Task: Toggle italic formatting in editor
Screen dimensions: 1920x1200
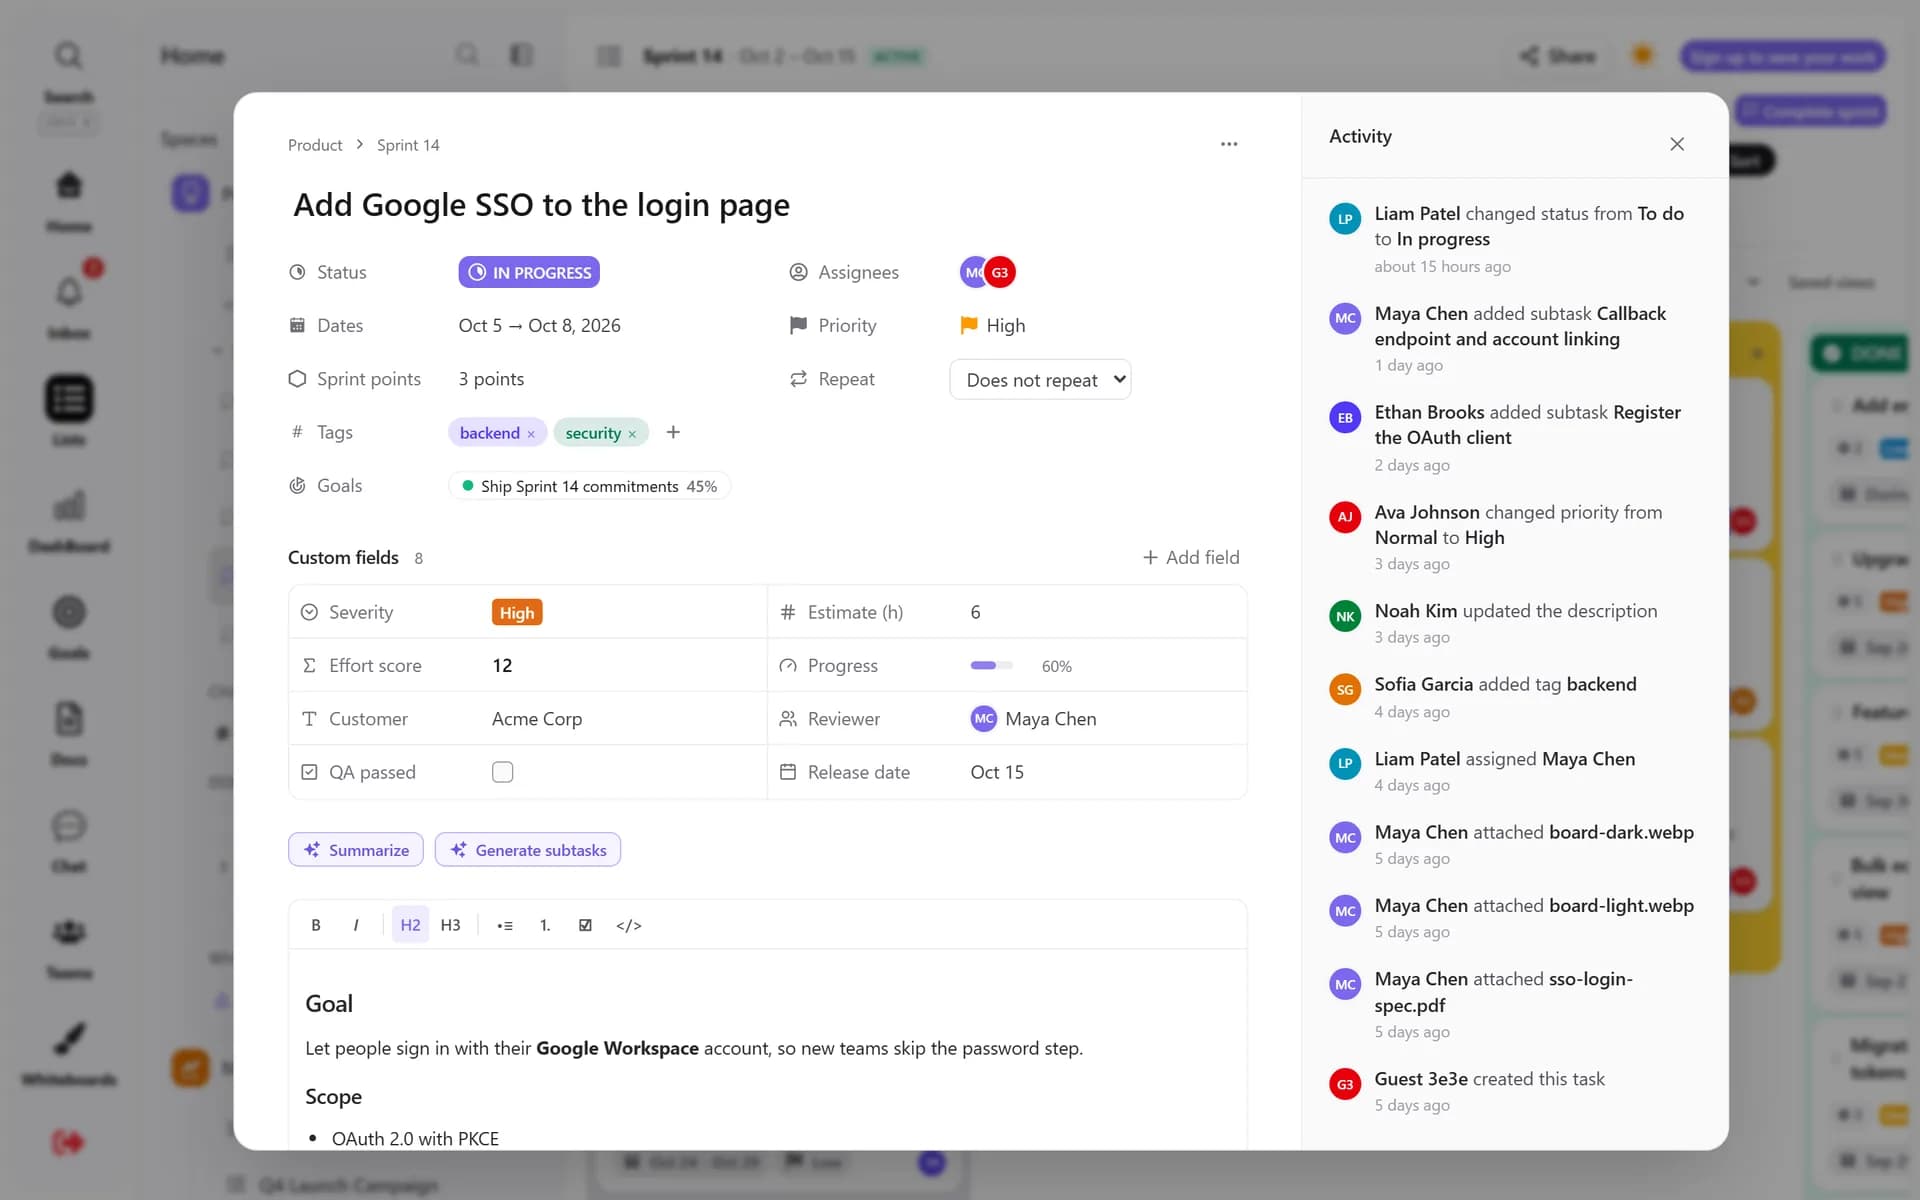Action: (x=356, y=925)
